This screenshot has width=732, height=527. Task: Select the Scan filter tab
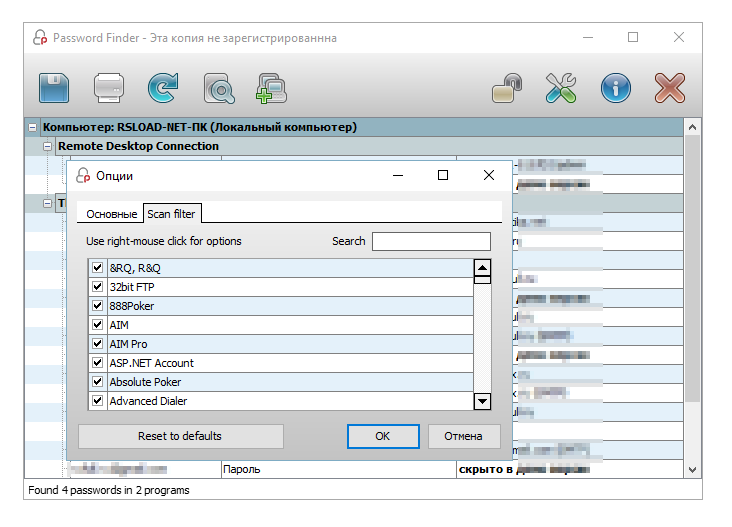coord(171,213)
